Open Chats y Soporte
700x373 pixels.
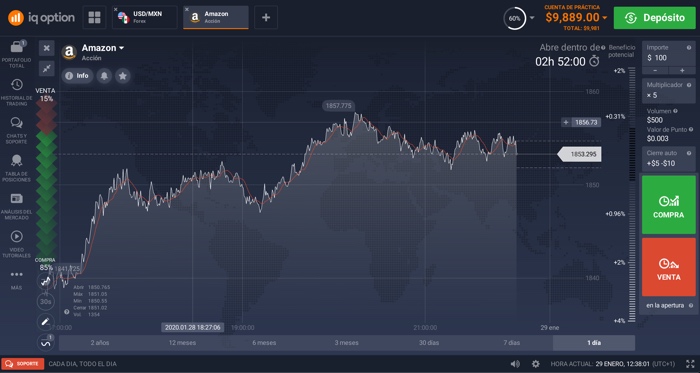pos(17,130)
